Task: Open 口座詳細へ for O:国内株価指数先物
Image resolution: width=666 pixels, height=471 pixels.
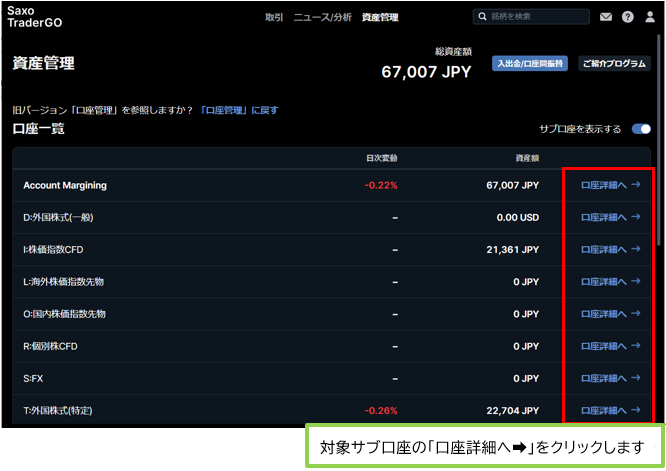Action: pos(610,314)
